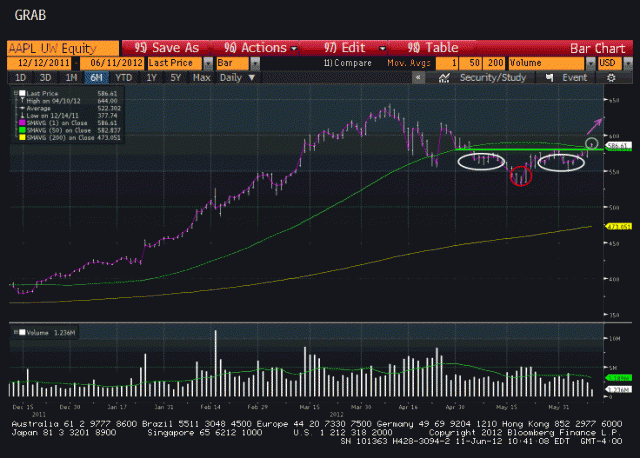
Task: Click the 'Bar Chart' title text
Action: (597, 49)
